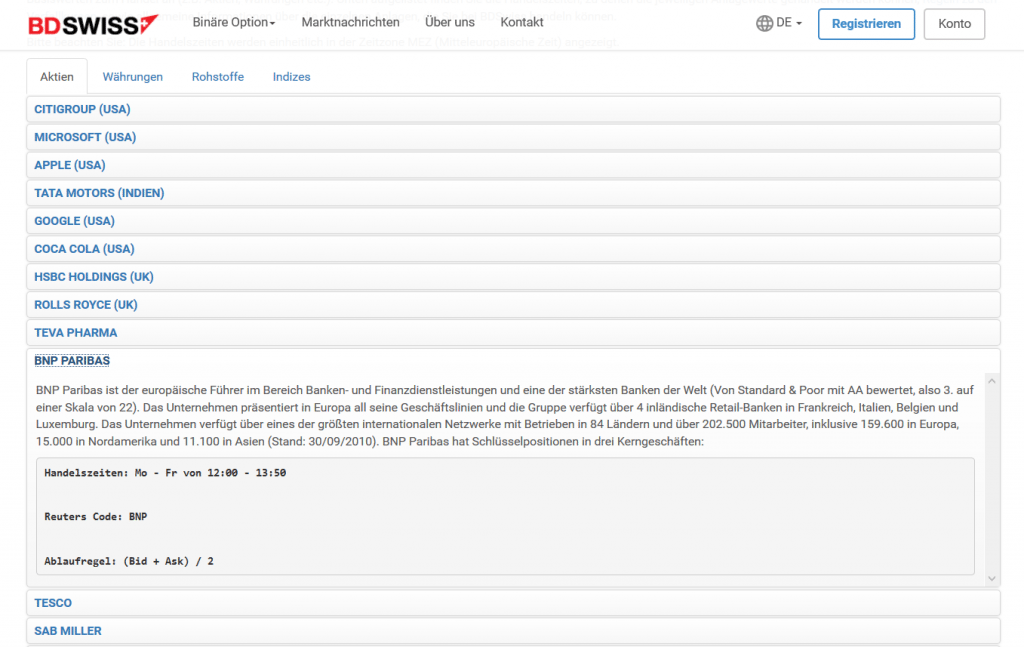The width and height of the screenshot is (1024, 647).
Task: Open the Binäre Option dropdown menu
Action: pyautogui.click(x=234, y=22)
